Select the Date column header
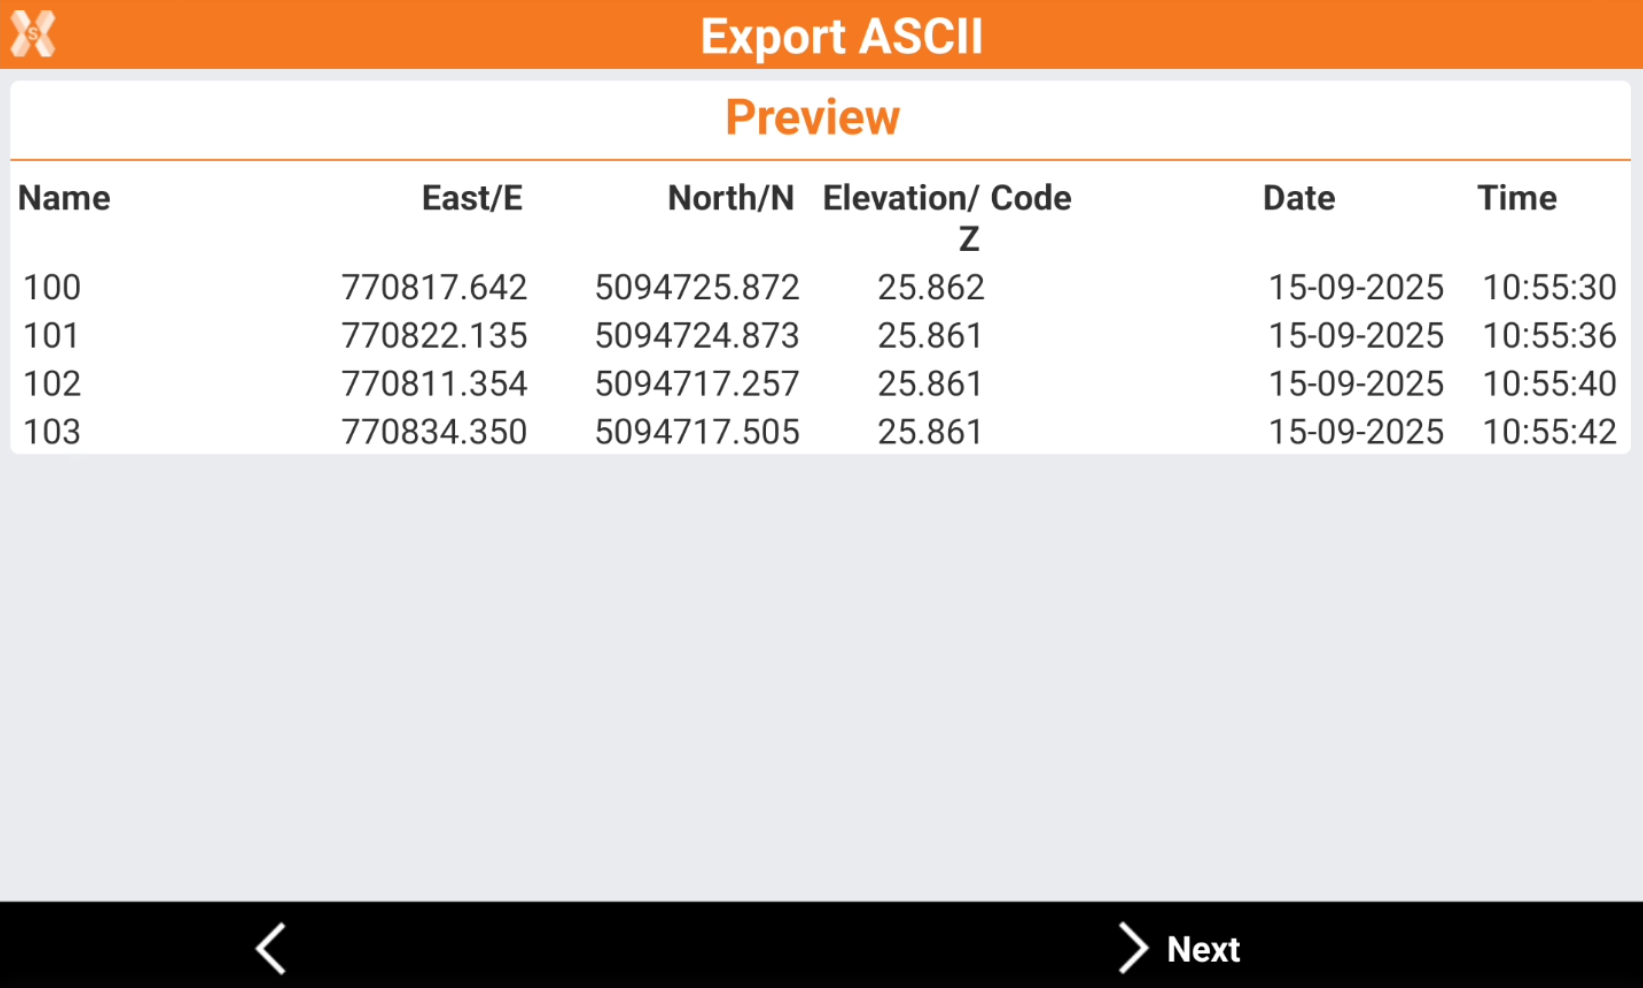The height and width of the screenshot is (988, 1643). coord(1298,198)
